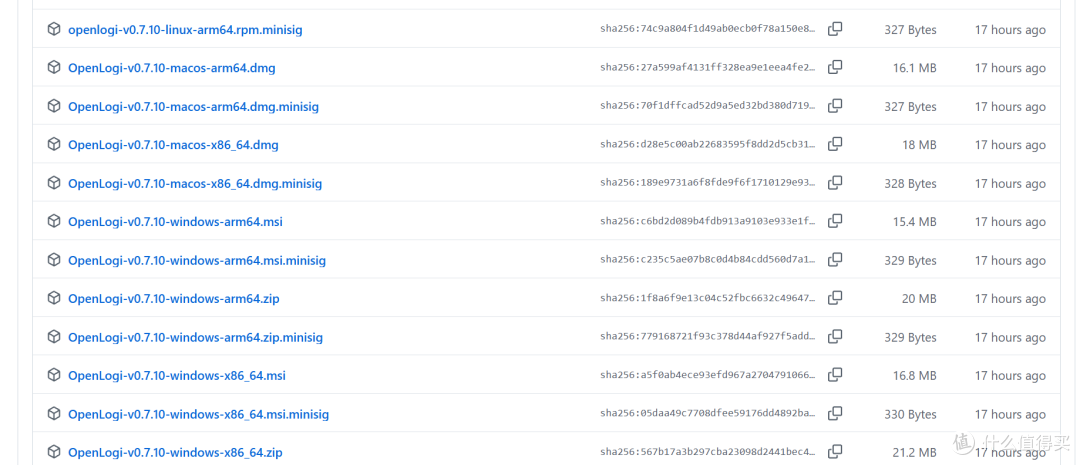Screen dimensions: 1080x465
Task: Click package icon beside windows-arm64.zip.minisig
Action: (x=54, y=337)
